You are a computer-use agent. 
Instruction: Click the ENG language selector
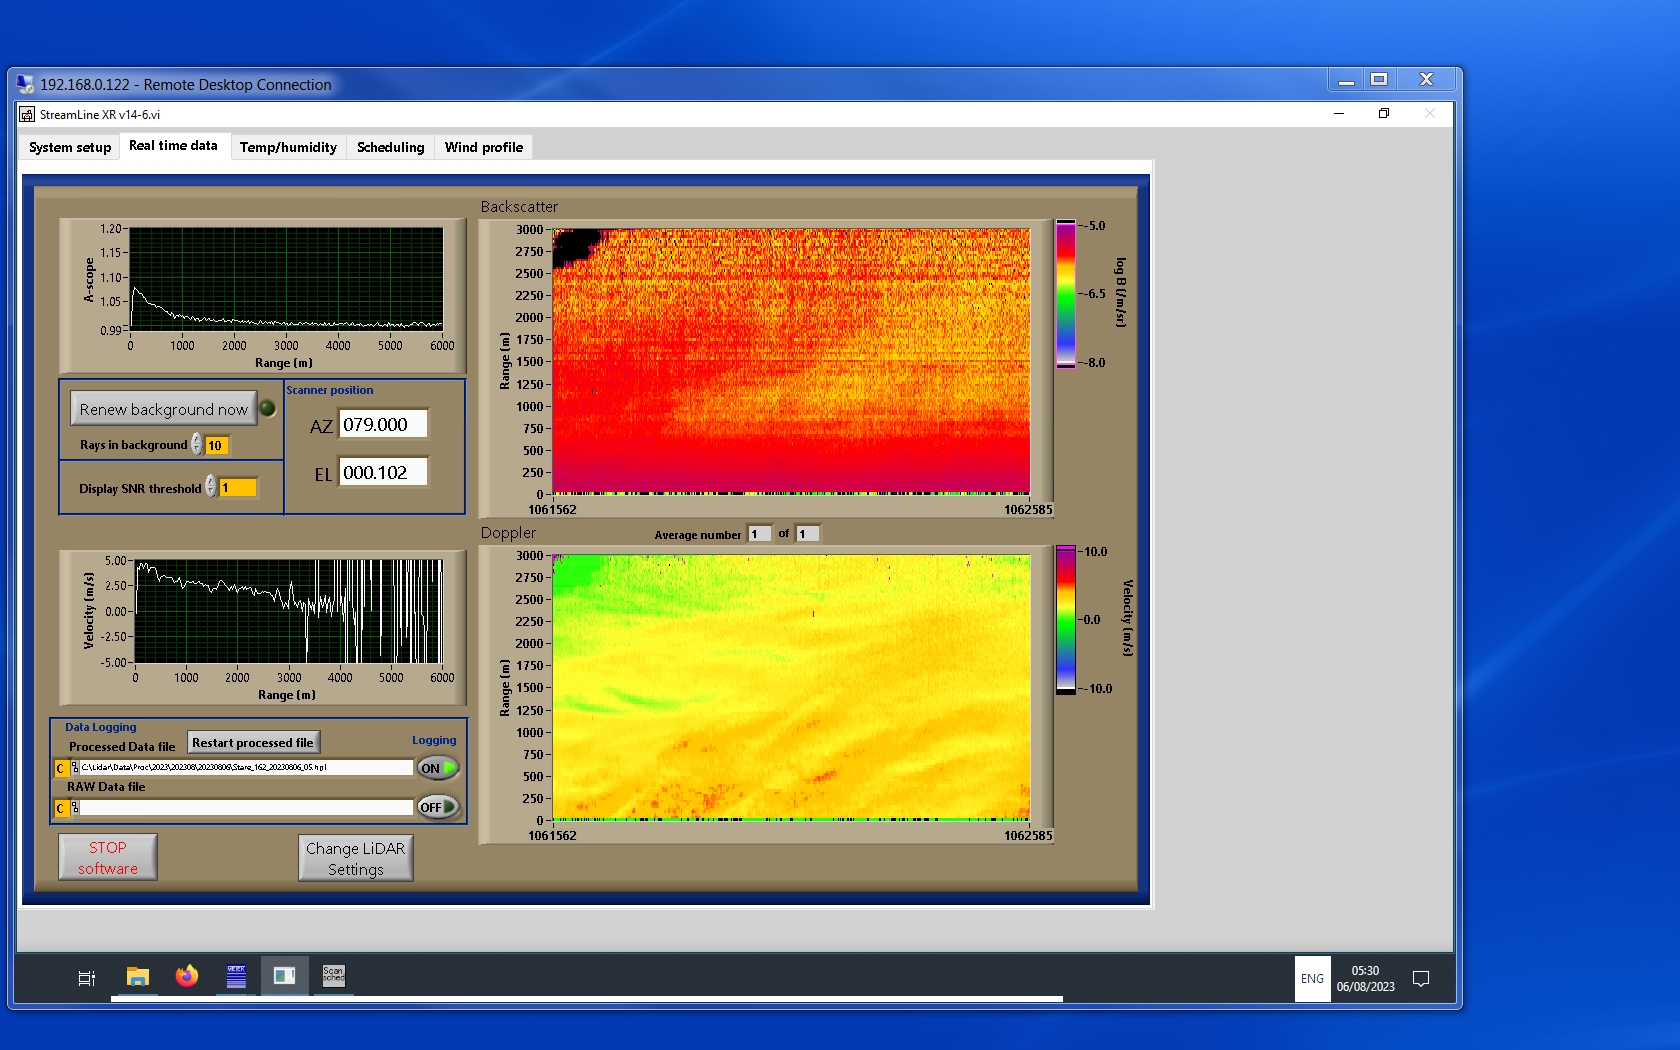[1312, 979]
